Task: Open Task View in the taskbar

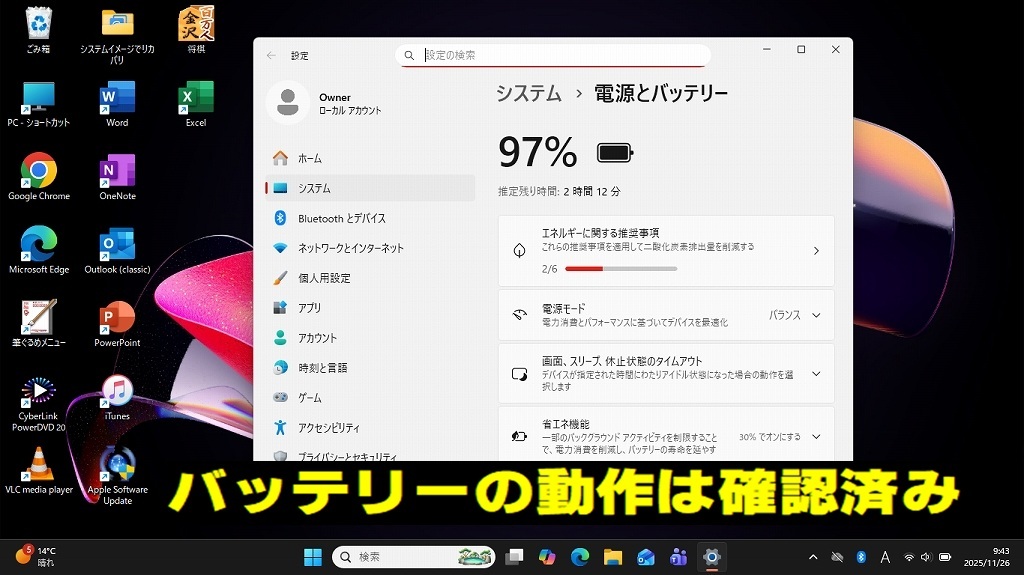Action: pos(515,557)
